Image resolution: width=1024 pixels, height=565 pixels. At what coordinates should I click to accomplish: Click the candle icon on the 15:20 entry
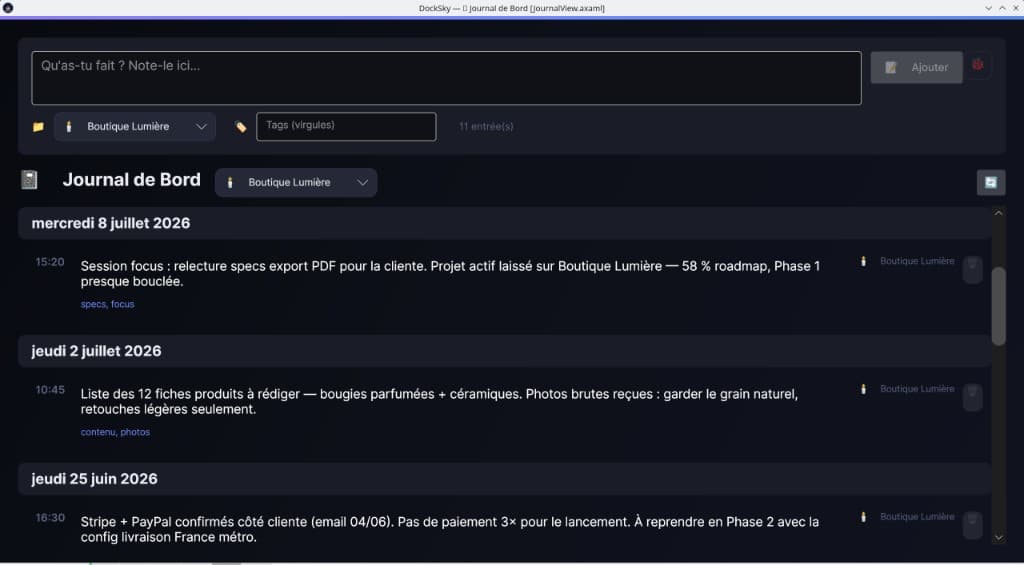(x=863, y=261)
